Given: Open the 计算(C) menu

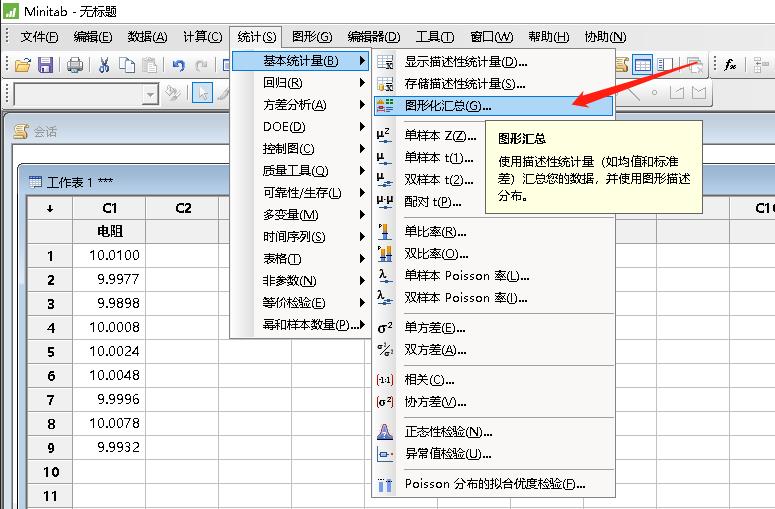Looking at the screenshot, I should [x=203, y=37].
